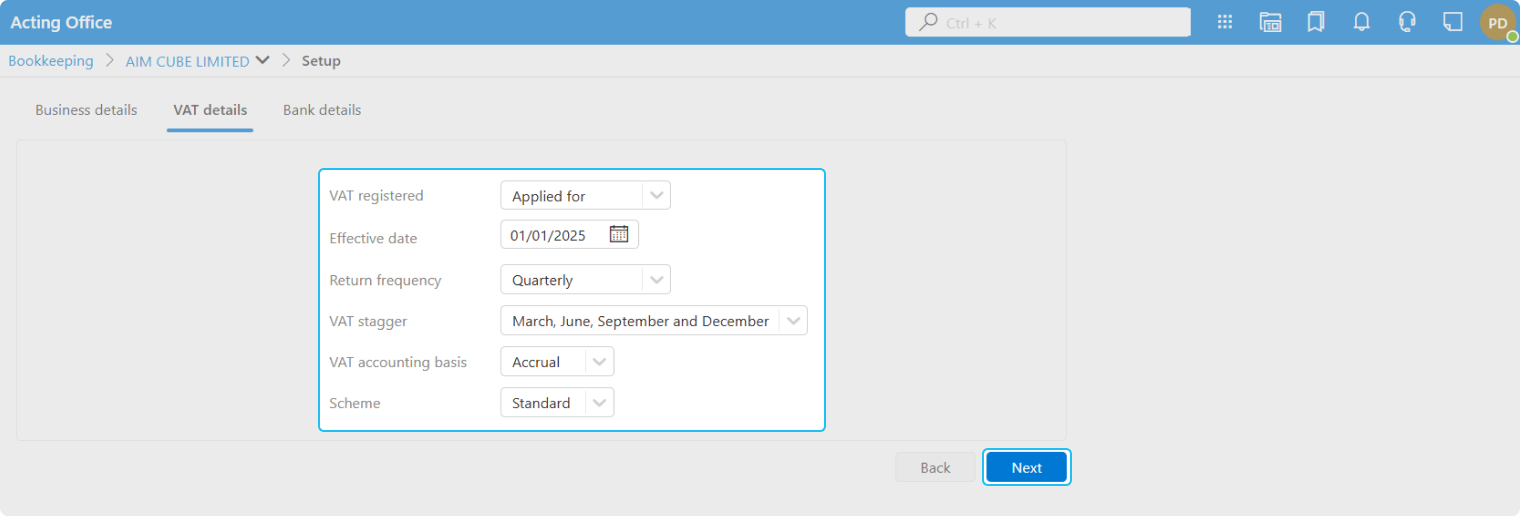
Task: Expand the Scheme dropdown
Action: (599, 403)
